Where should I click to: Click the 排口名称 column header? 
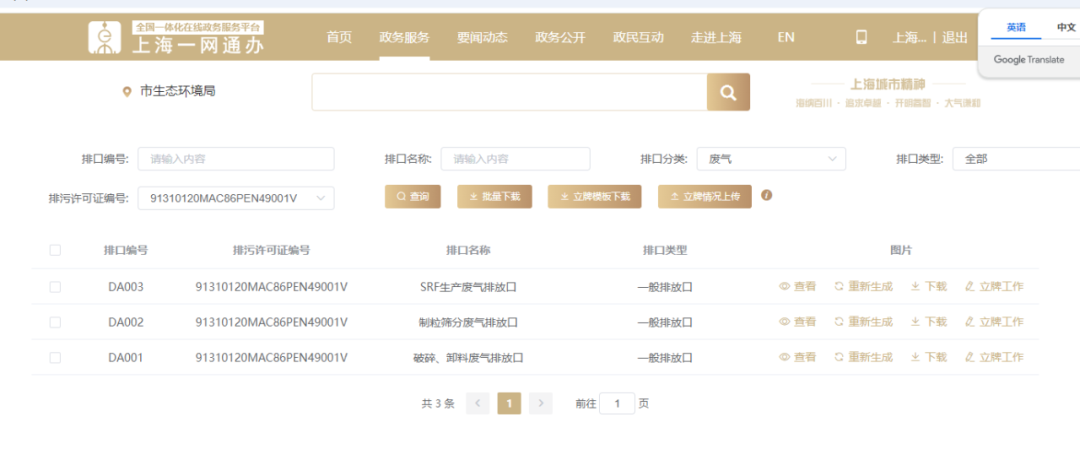pyautogui.click(x=468, y=251)
